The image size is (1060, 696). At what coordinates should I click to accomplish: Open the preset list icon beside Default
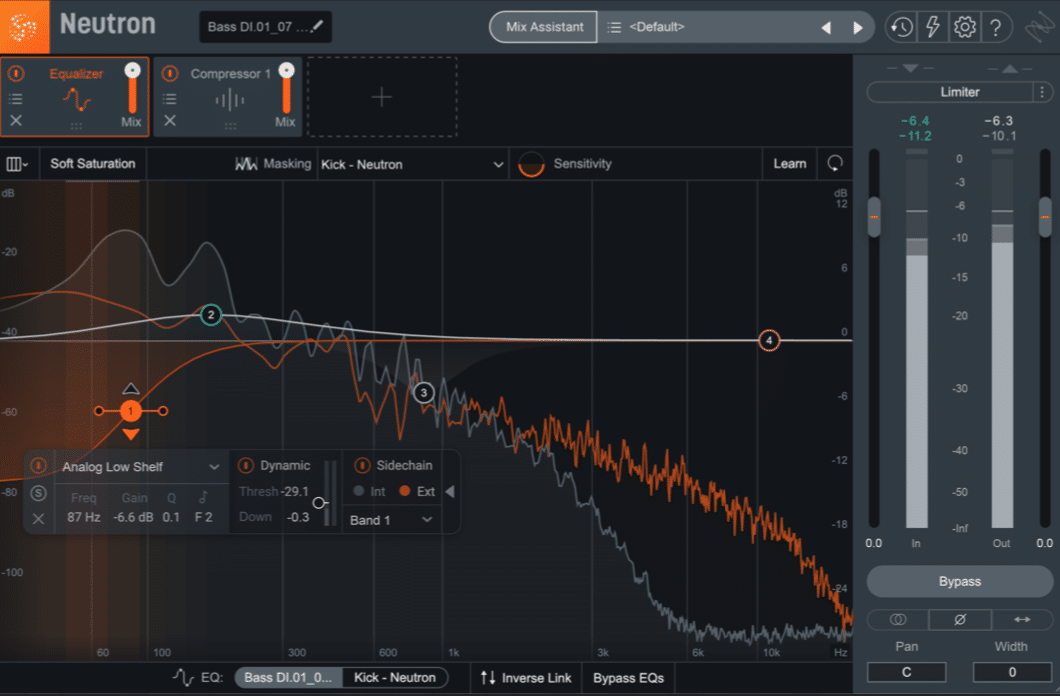[614, 27]
